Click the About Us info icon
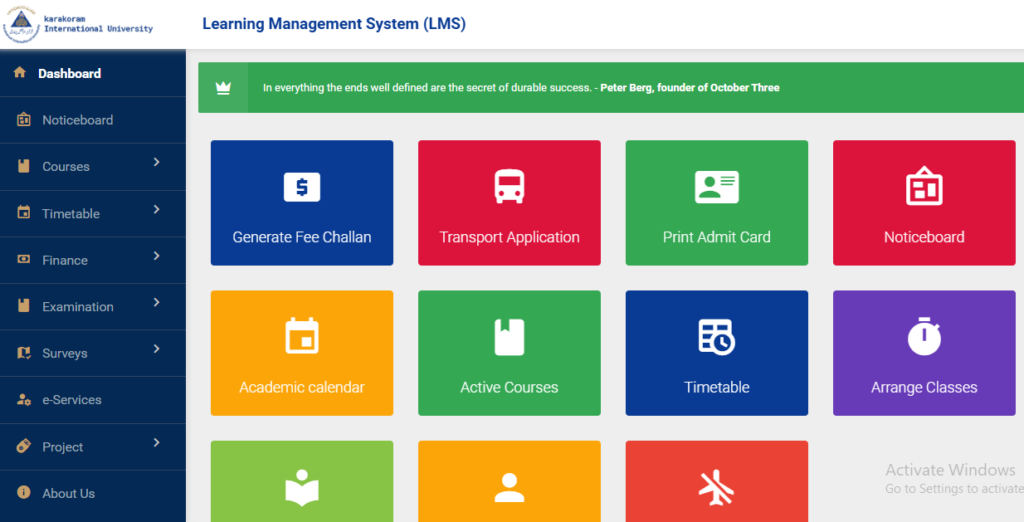This screenshot has width=1024, height=522. coord(24,493)
